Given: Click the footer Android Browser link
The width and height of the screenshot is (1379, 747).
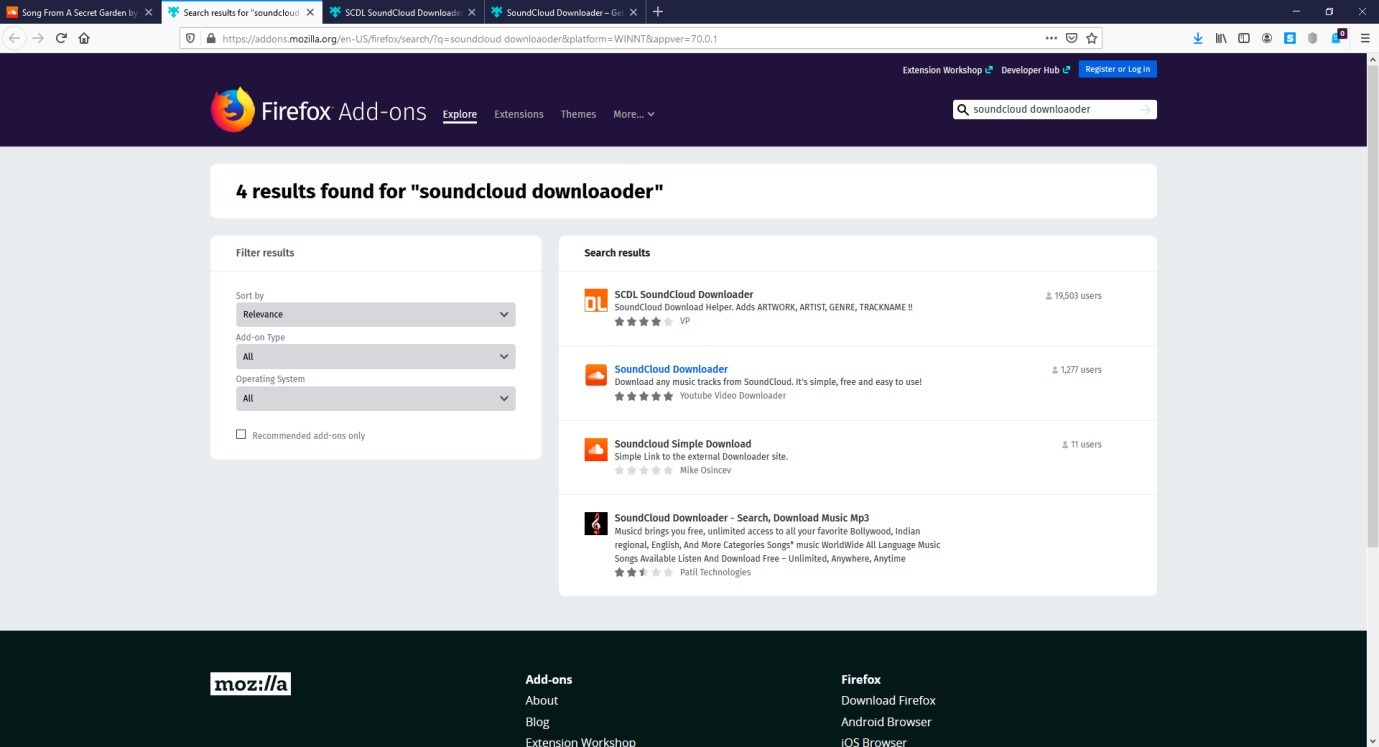Looking at the screenshot, I should coord(886,722).
